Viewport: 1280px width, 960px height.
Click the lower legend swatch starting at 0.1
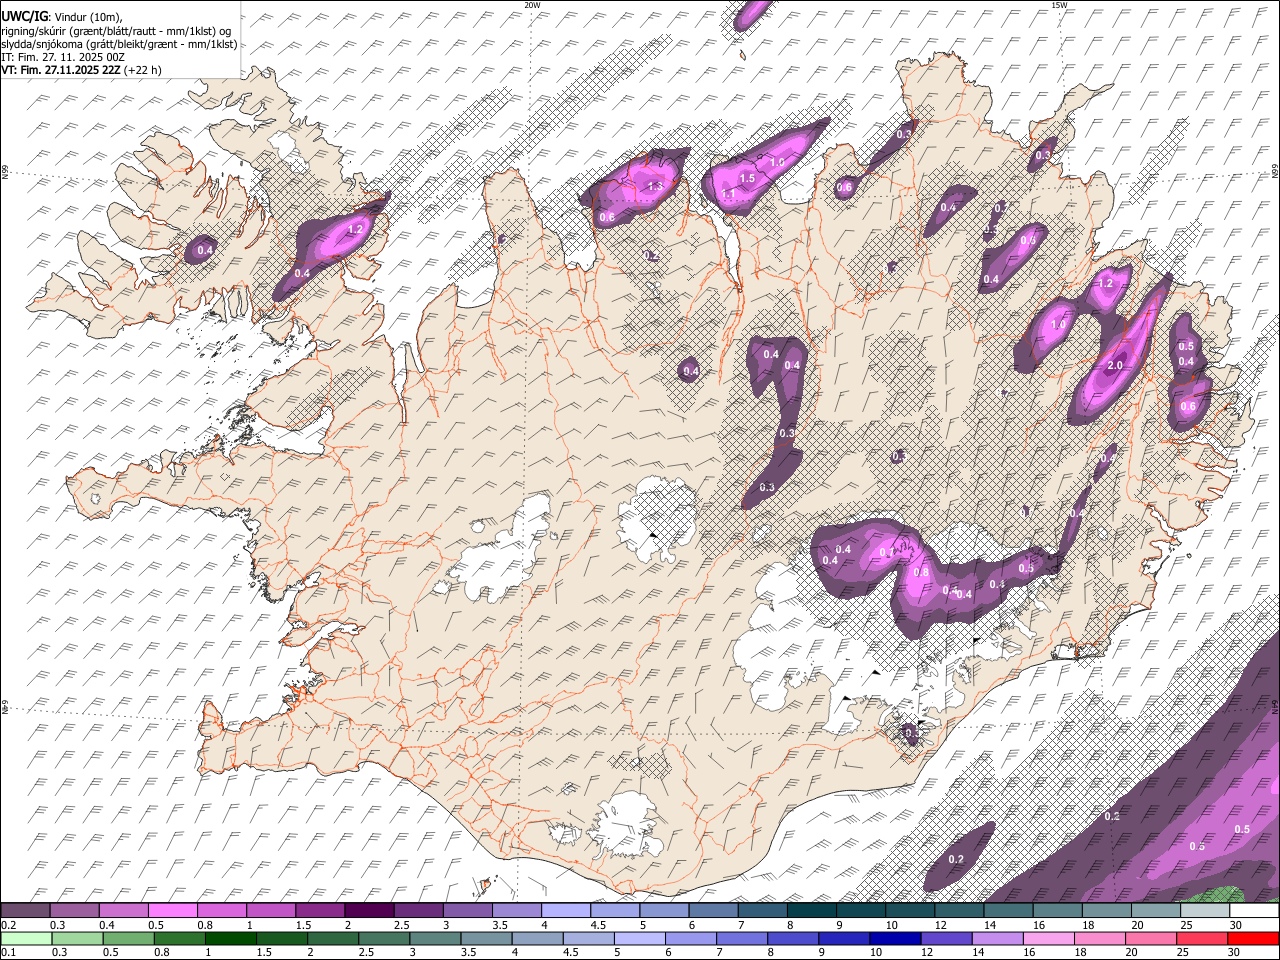[x=26, y=938]
